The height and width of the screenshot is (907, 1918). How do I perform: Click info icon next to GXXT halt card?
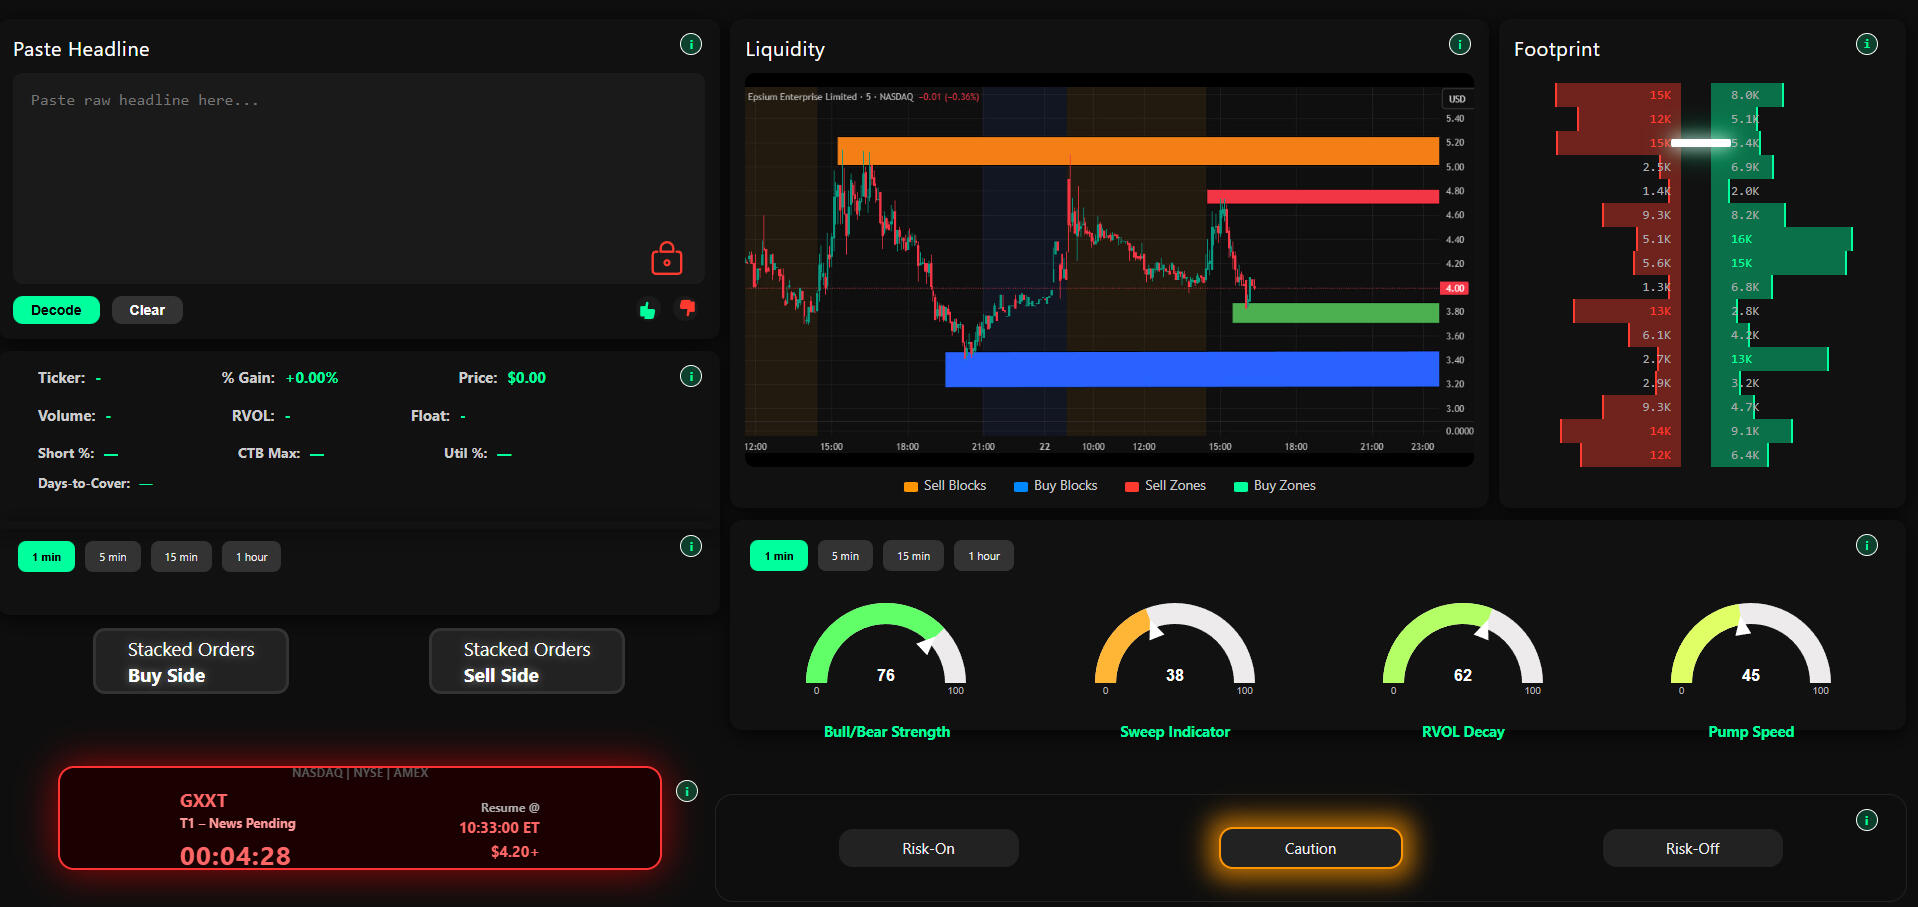point(687,791)
